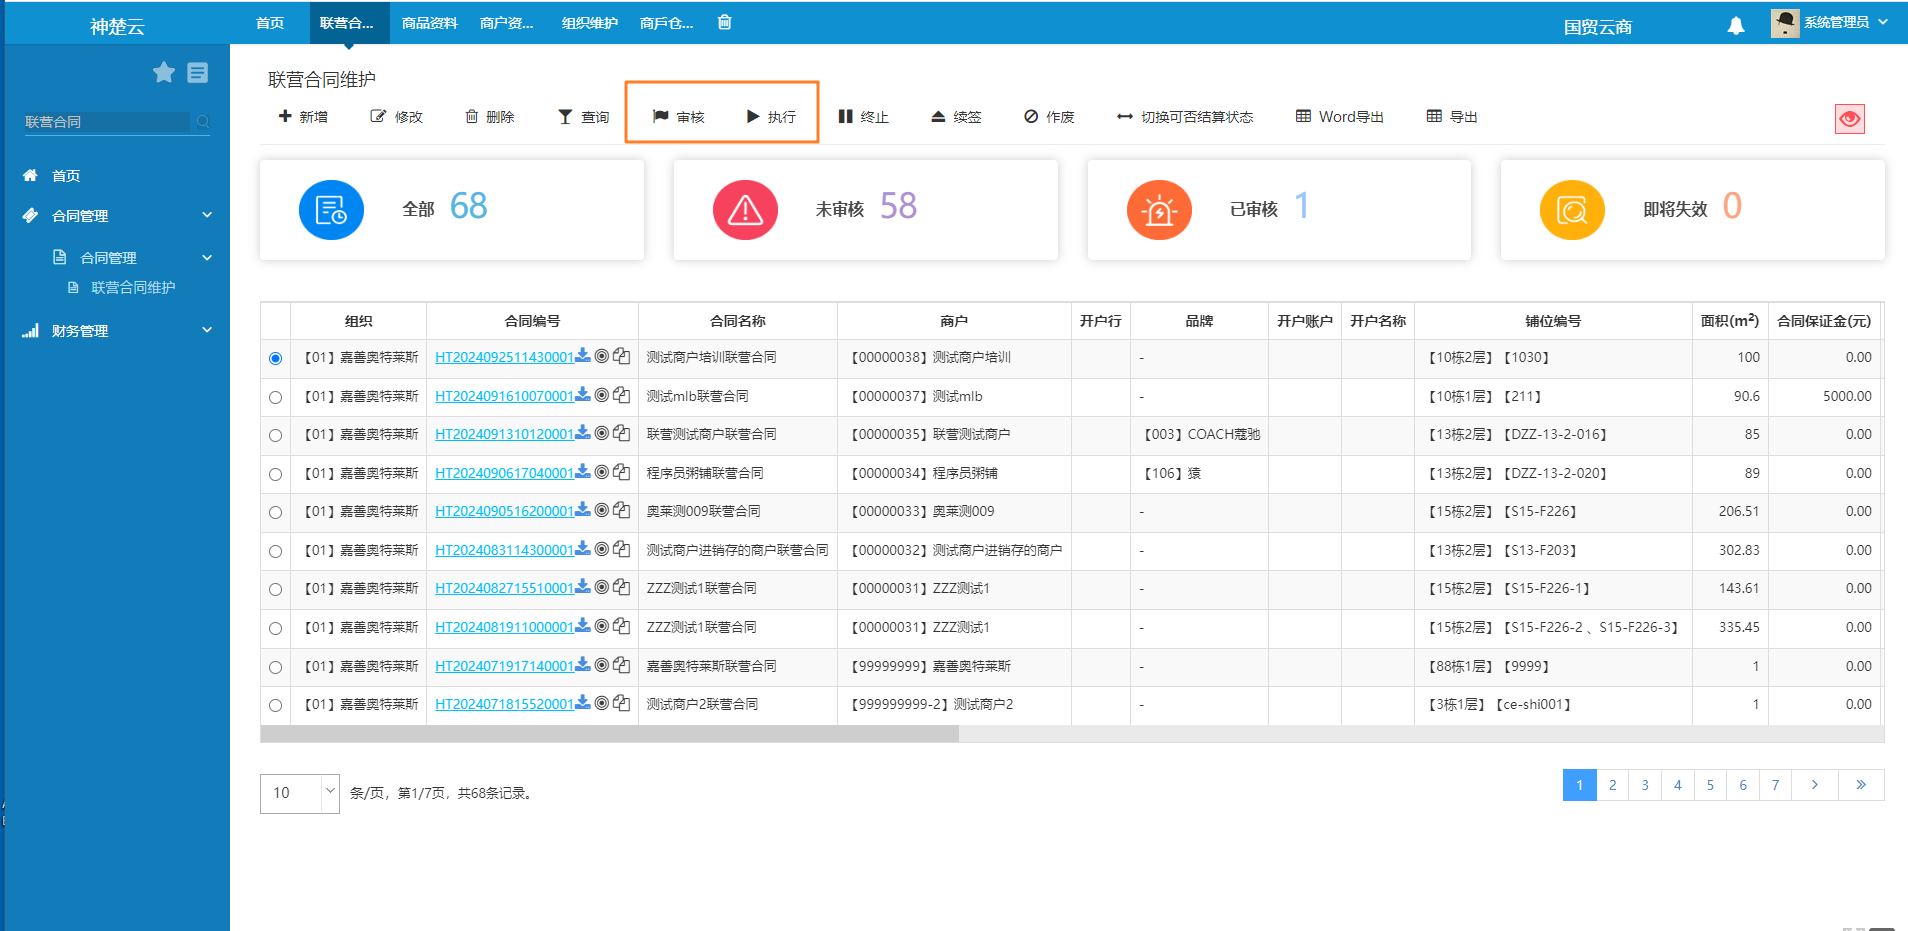Image resolution: width=1908 pixels, height=931 pixels.
Task: Open 系统管理员 user dropdown
Action: 1845,22
